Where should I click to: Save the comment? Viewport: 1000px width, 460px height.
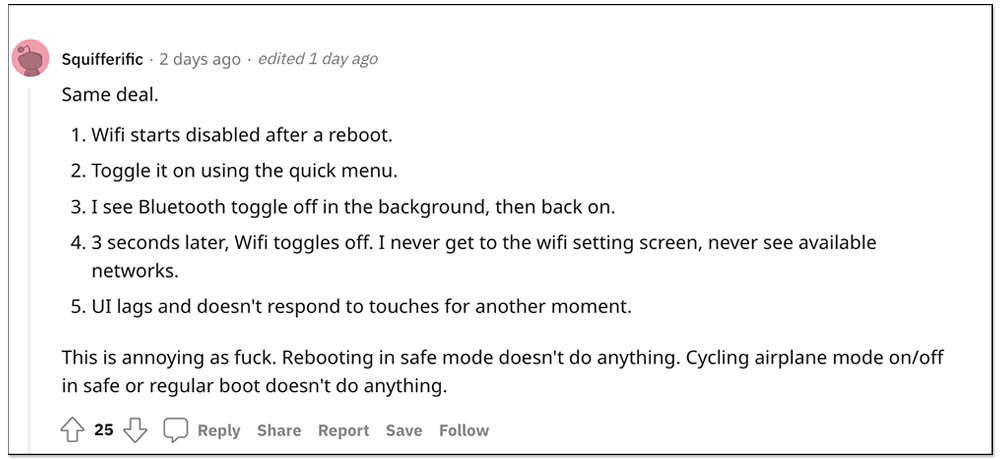point(404,431)
